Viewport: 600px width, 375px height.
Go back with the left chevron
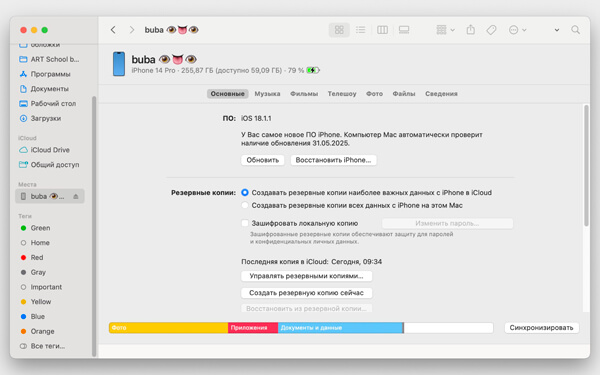coord(113,30)
